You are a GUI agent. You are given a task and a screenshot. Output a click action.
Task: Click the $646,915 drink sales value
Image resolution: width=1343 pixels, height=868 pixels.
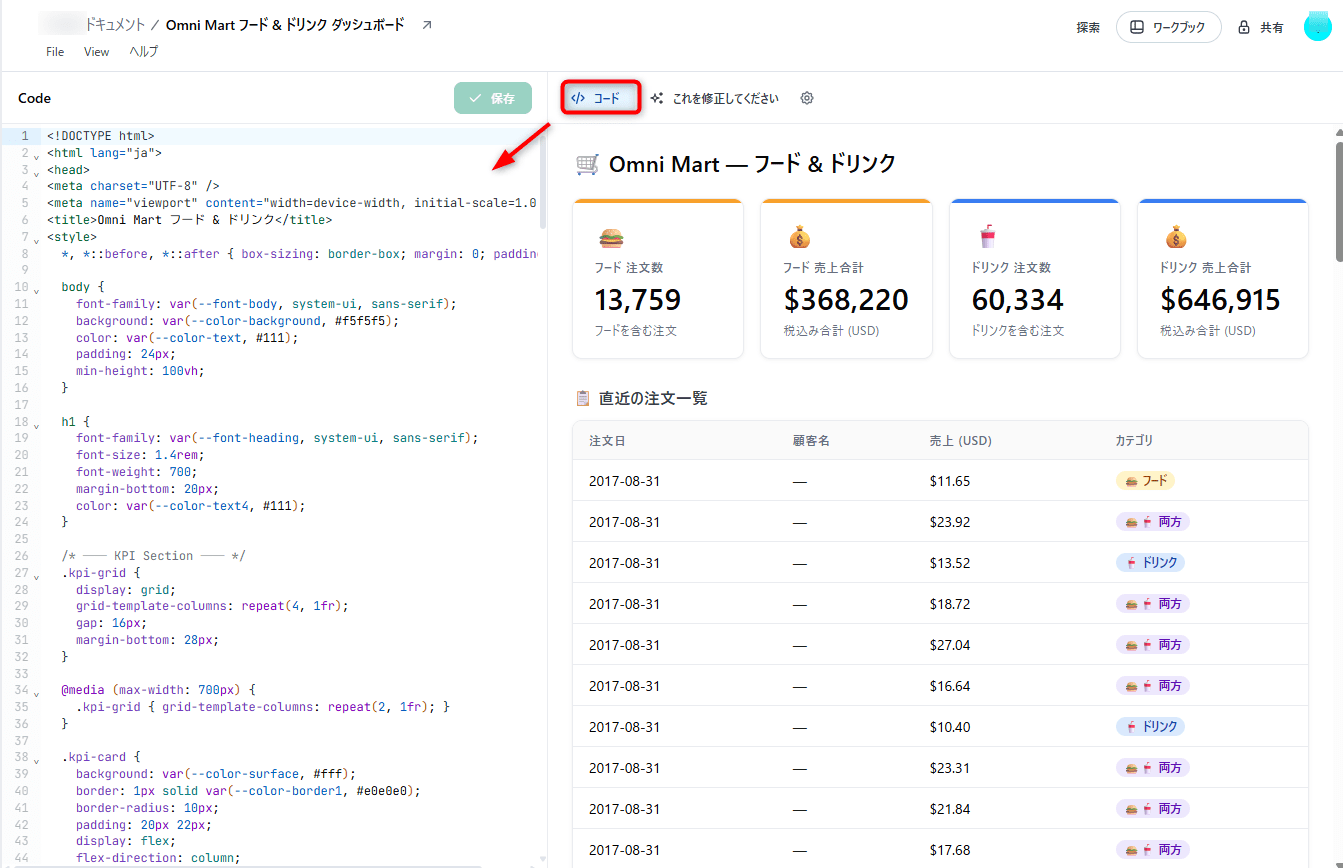click(x=1220, y=300)
